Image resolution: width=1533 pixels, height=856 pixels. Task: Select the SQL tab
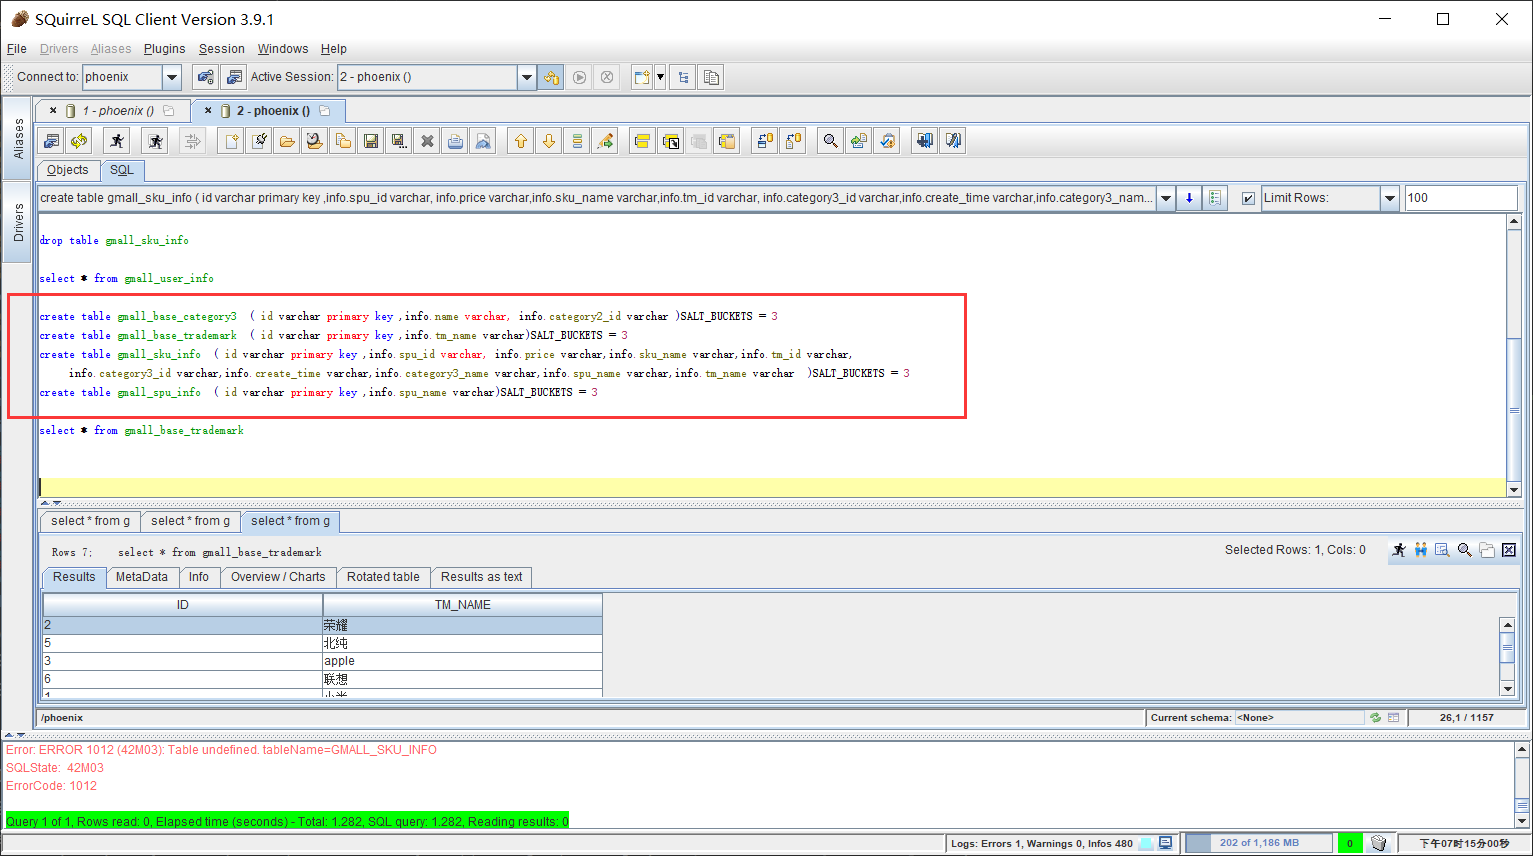(122, 170)
